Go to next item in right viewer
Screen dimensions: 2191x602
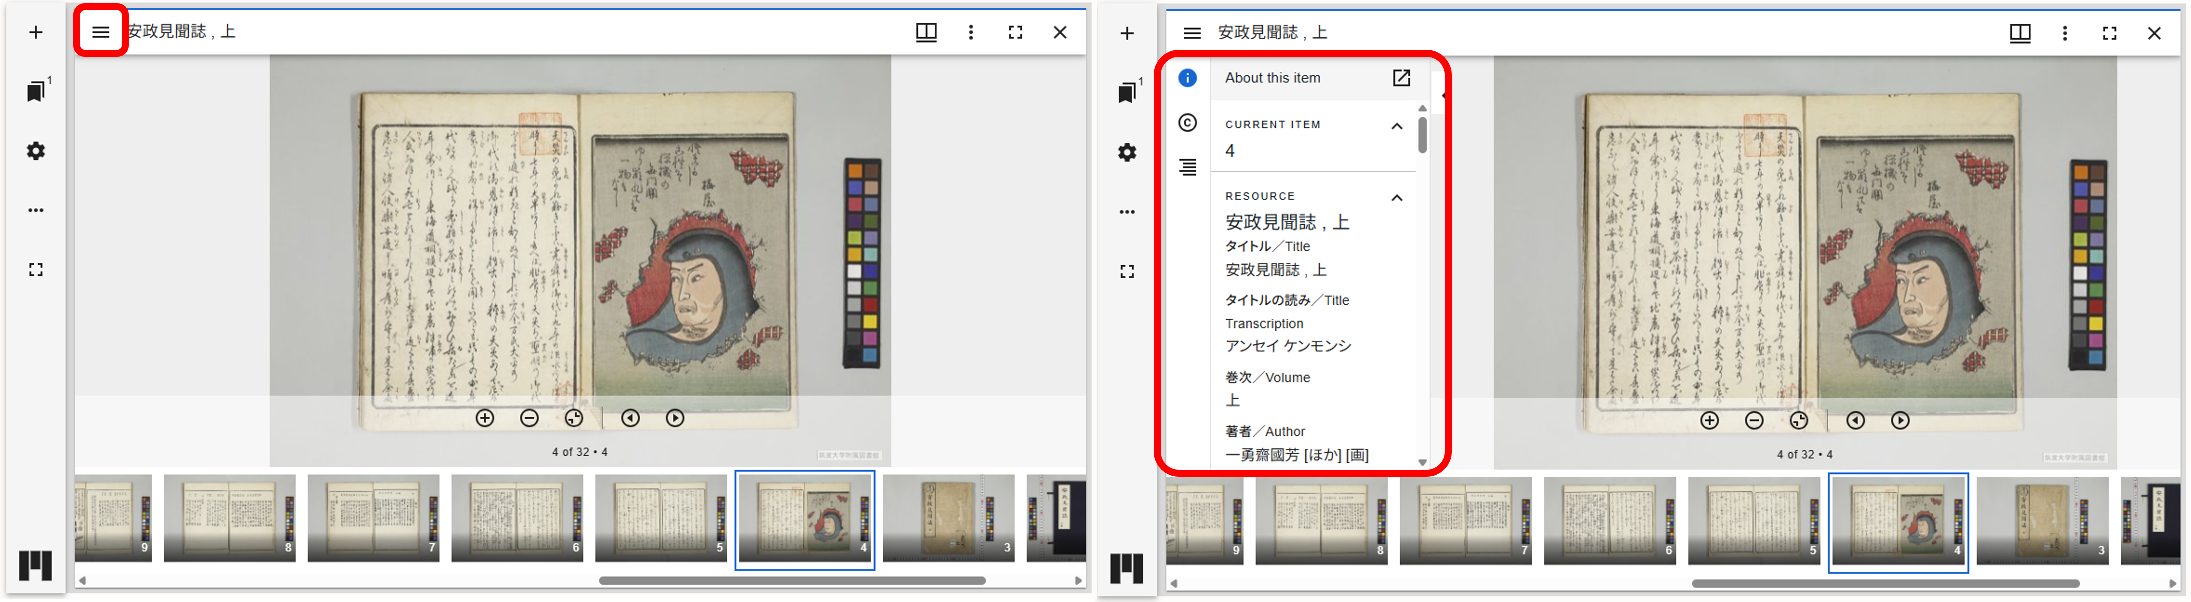(x=1900, y=421)
